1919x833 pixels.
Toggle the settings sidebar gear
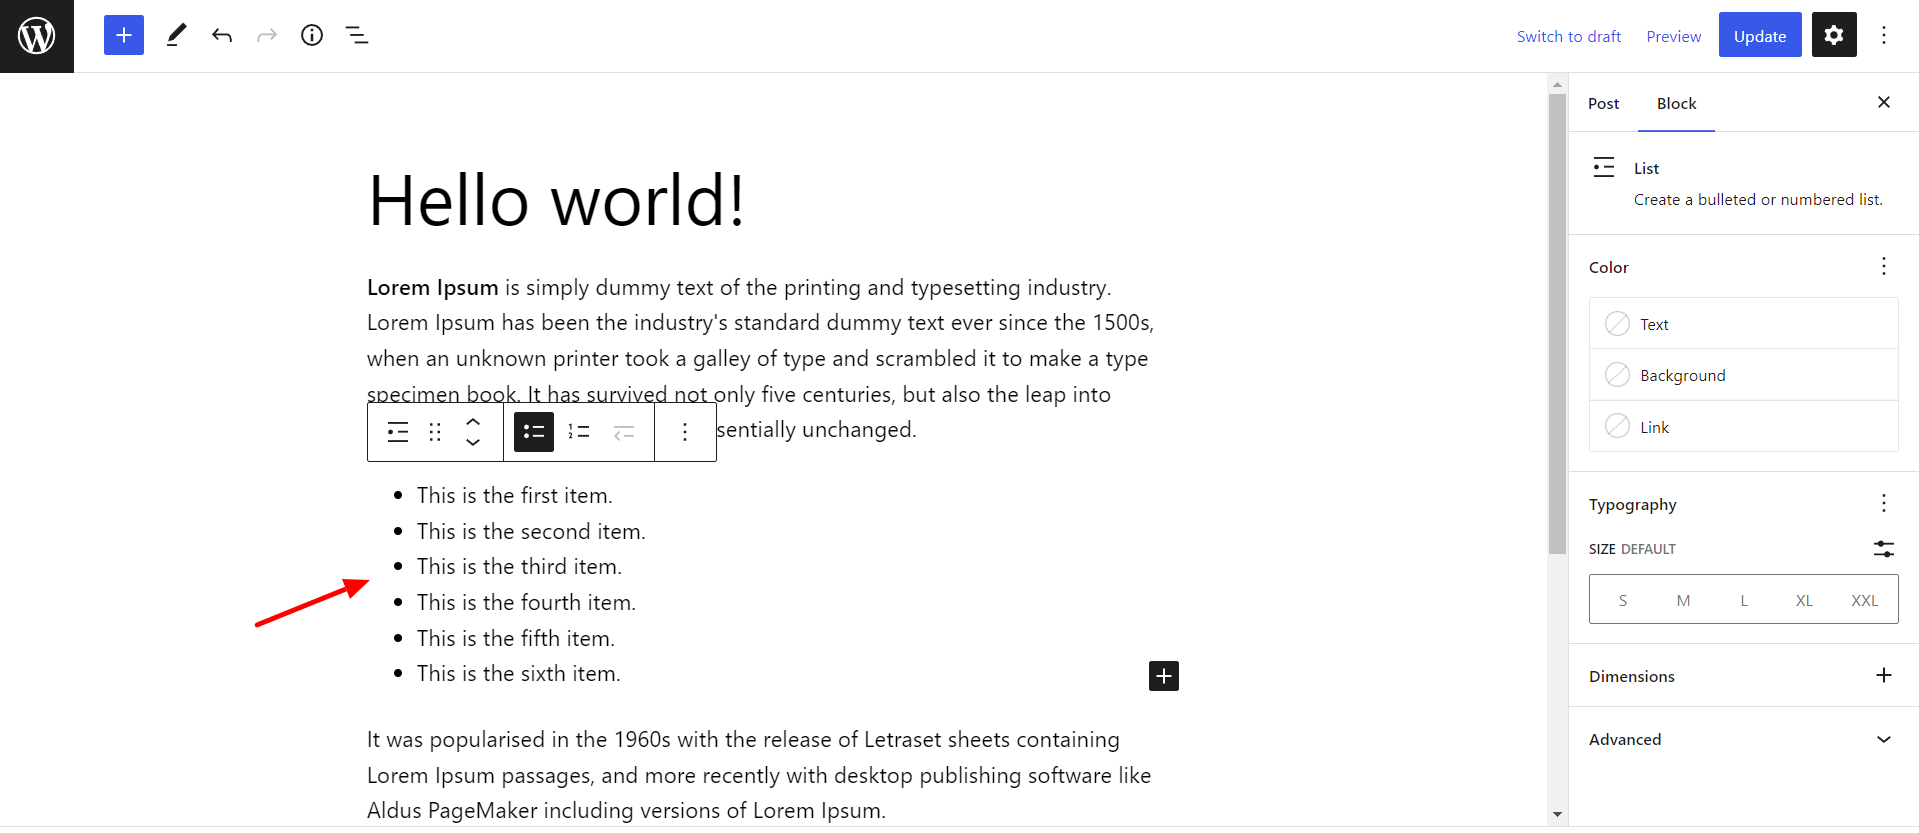(x=1833, y=34)
